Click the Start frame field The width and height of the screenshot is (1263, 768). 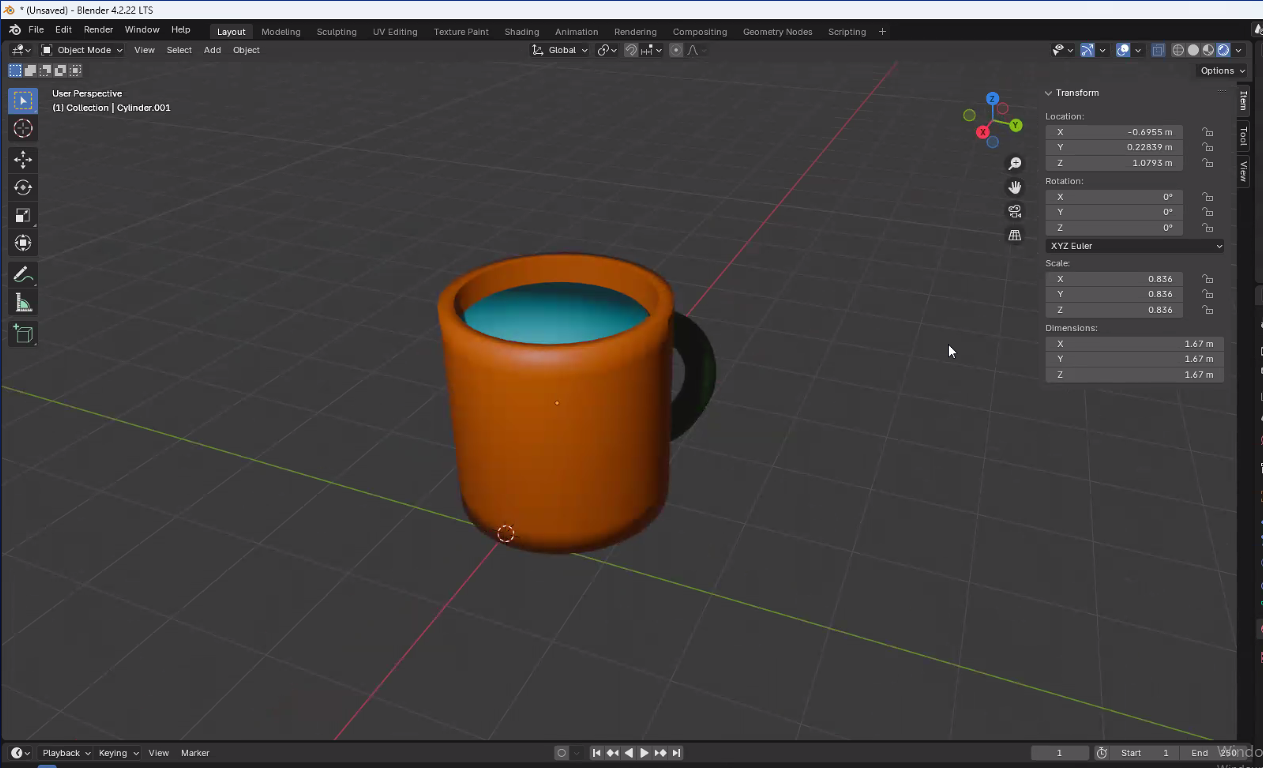tap(1145, 753)
